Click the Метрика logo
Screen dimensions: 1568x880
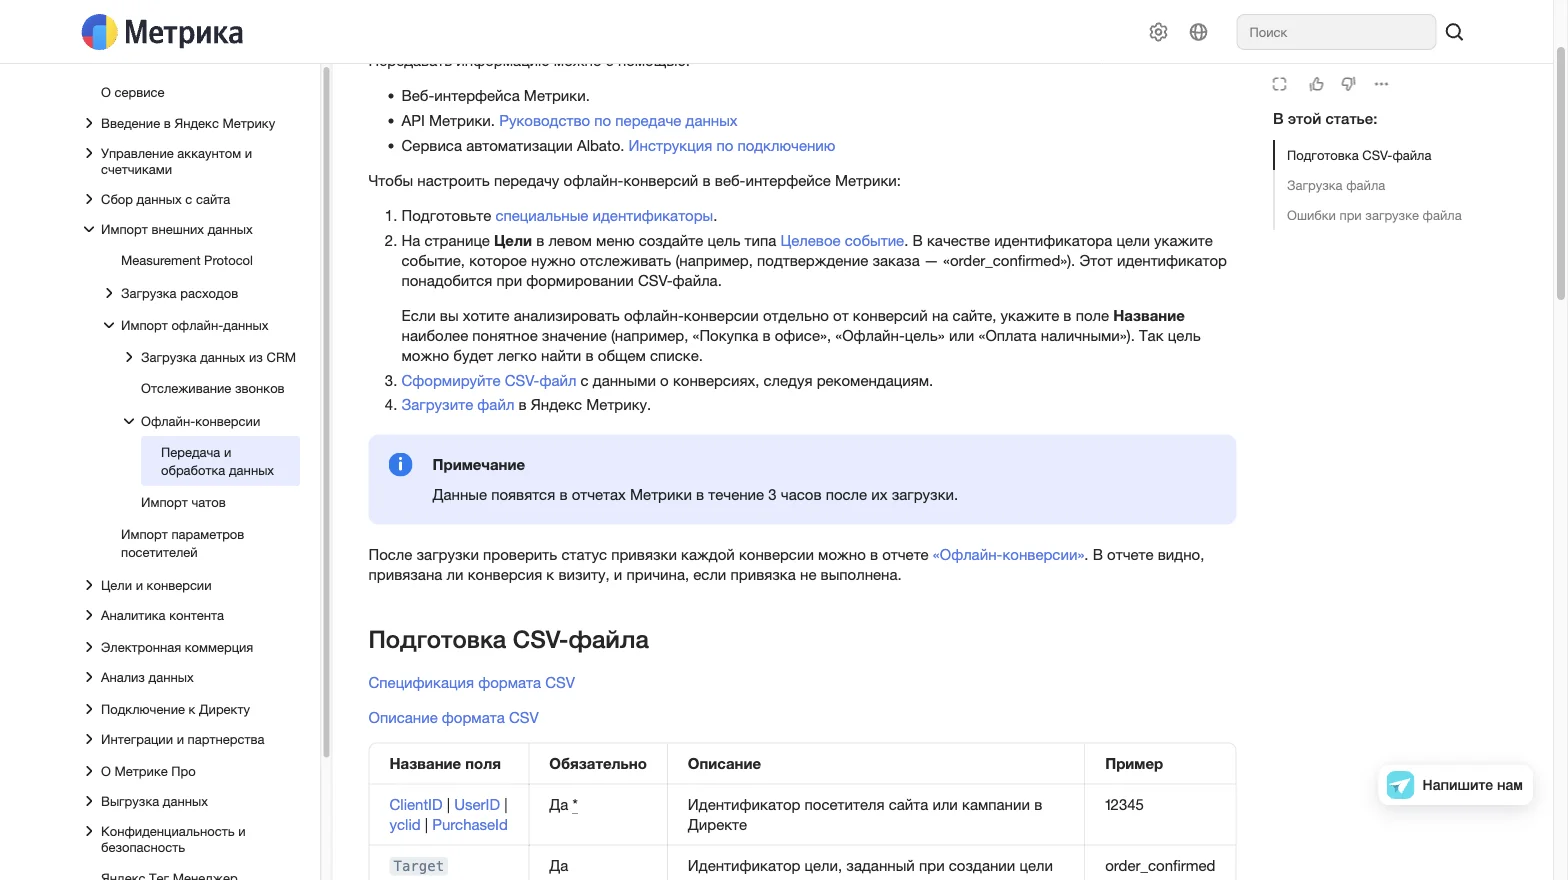[162, 32]
